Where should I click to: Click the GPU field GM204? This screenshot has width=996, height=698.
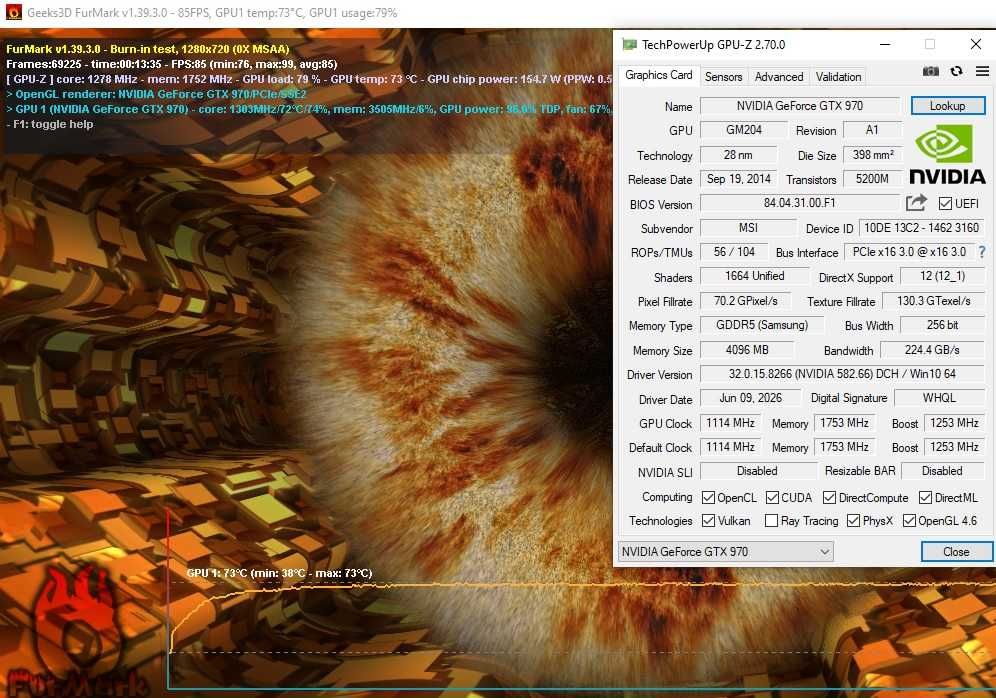744,130
